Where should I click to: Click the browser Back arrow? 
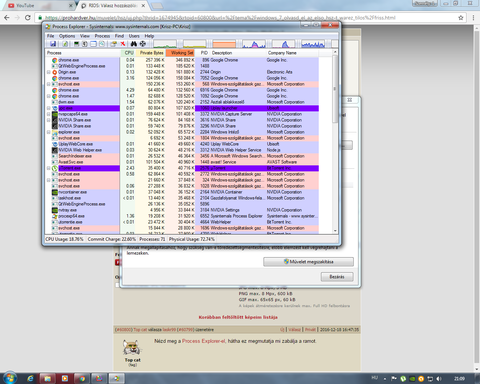coord(7,18)
